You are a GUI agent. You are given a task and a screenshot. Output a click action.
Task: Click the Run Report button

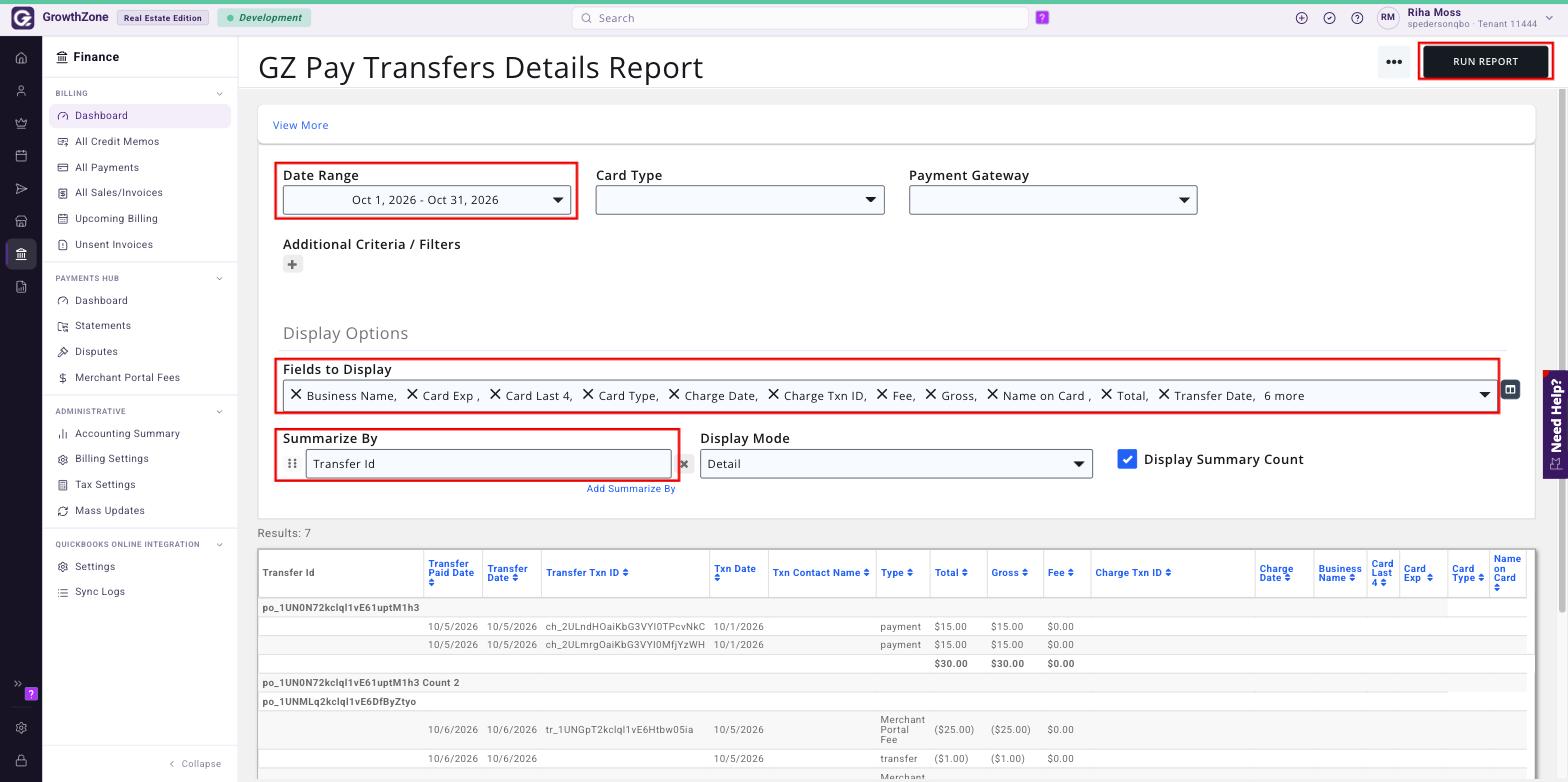(1485, 62)
